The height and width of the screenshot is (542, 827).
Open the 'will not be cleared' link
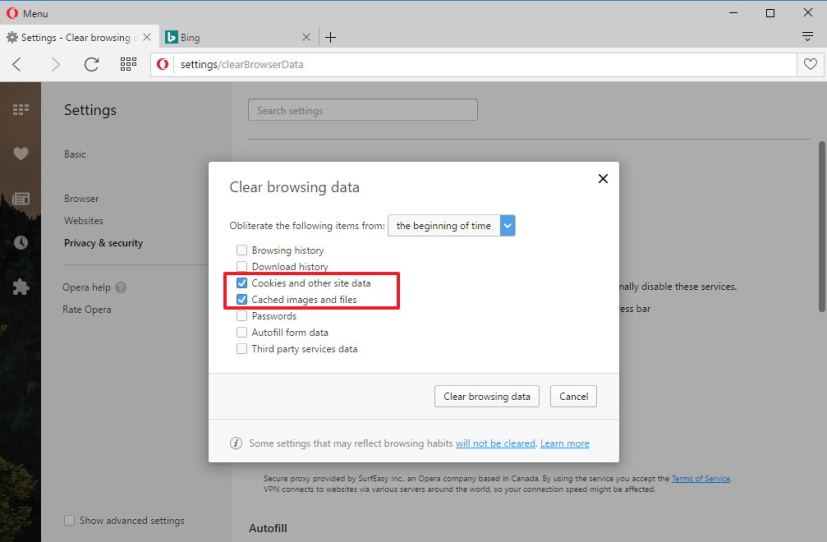(495, 443)
